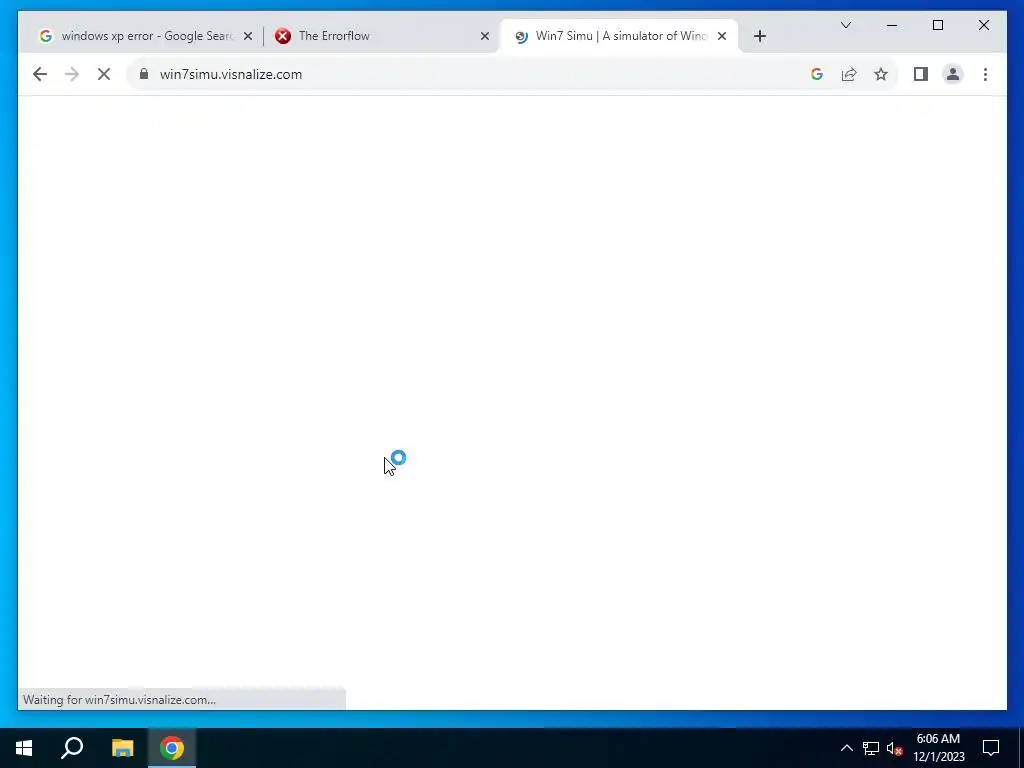Launch File Explorer from the taskbar
The width and height of the screenshot is (1024, 768).
122,748
